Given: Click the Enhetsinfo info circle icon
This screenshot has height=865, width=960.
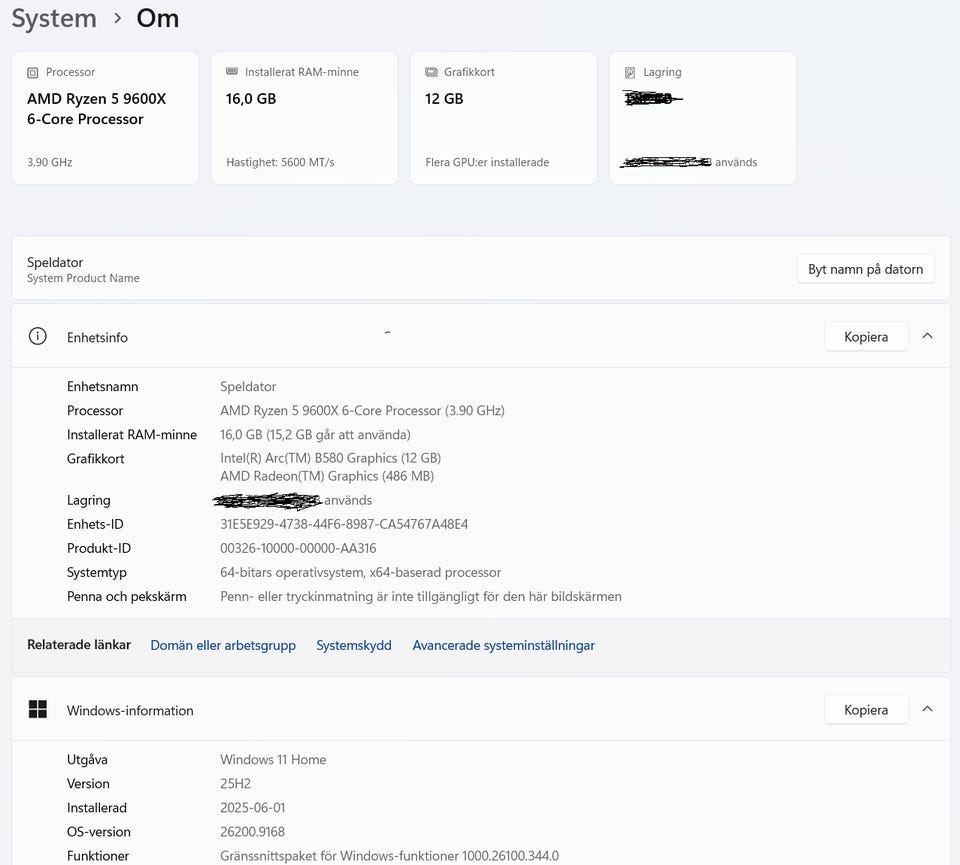Looking at the screenshot, I should click(x=37, y=336).
